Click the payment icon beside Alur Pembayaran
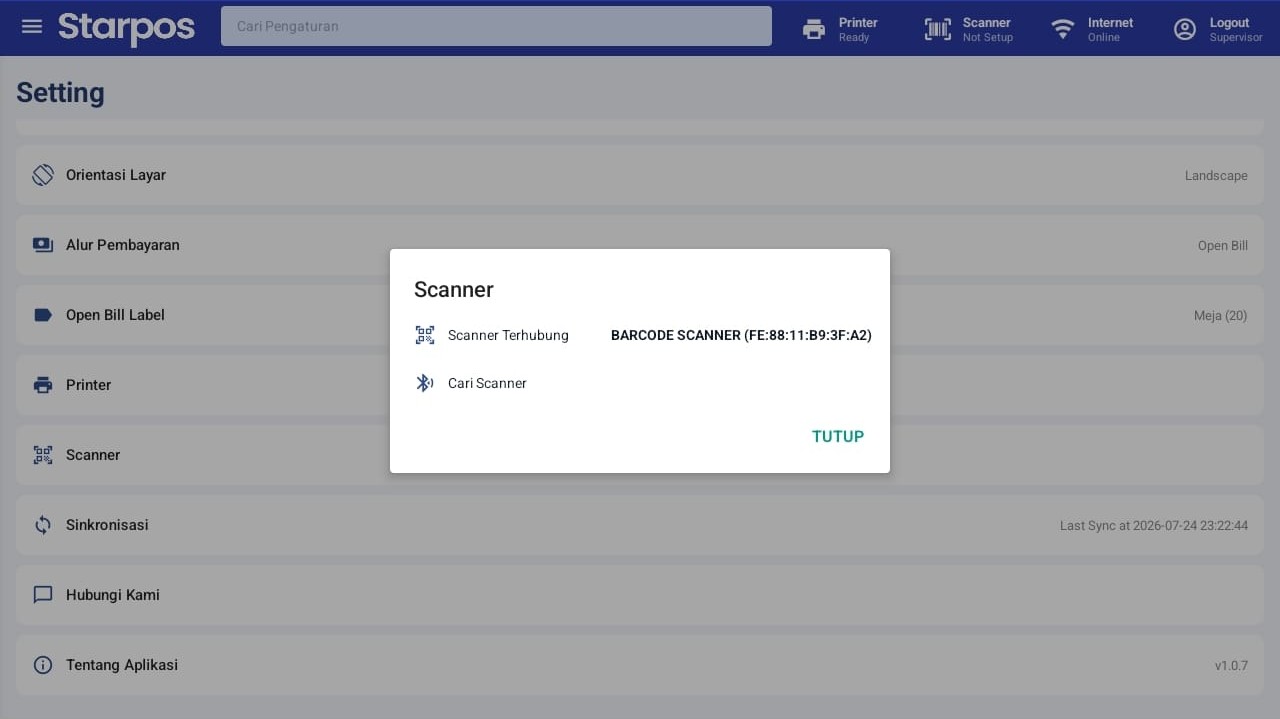Image resolution: width=1280 pixels, height=719 pixels. tap(43, 245)
